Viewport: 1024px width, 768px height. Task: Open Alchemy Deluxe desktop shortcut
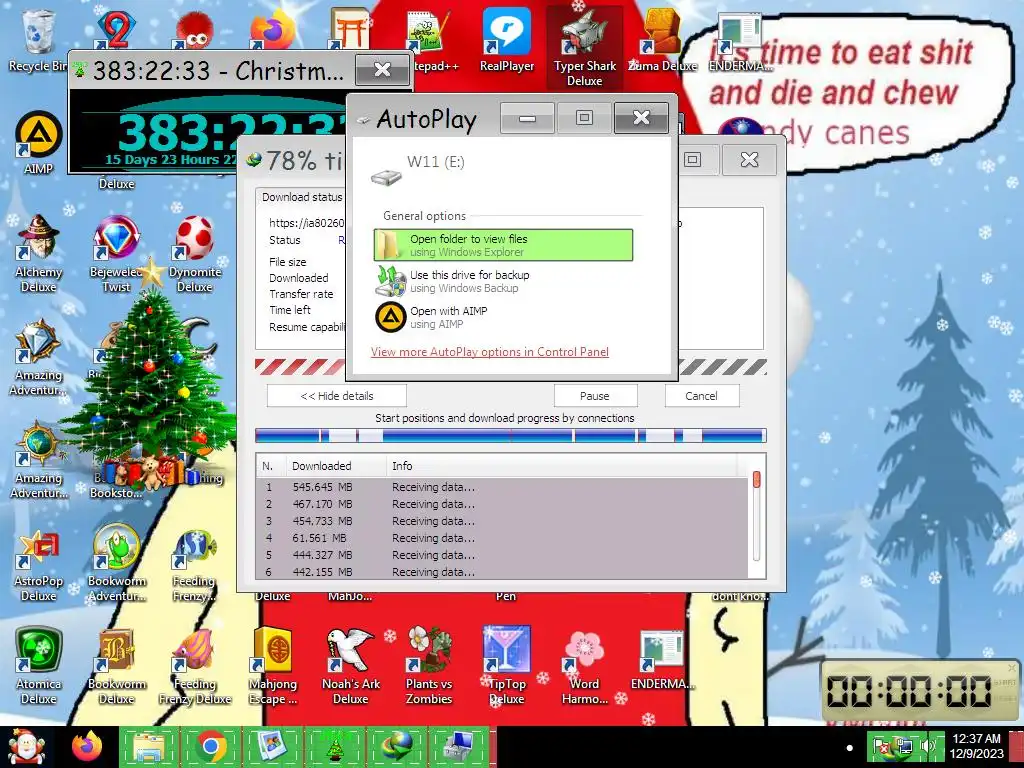[x=38, y=253]
